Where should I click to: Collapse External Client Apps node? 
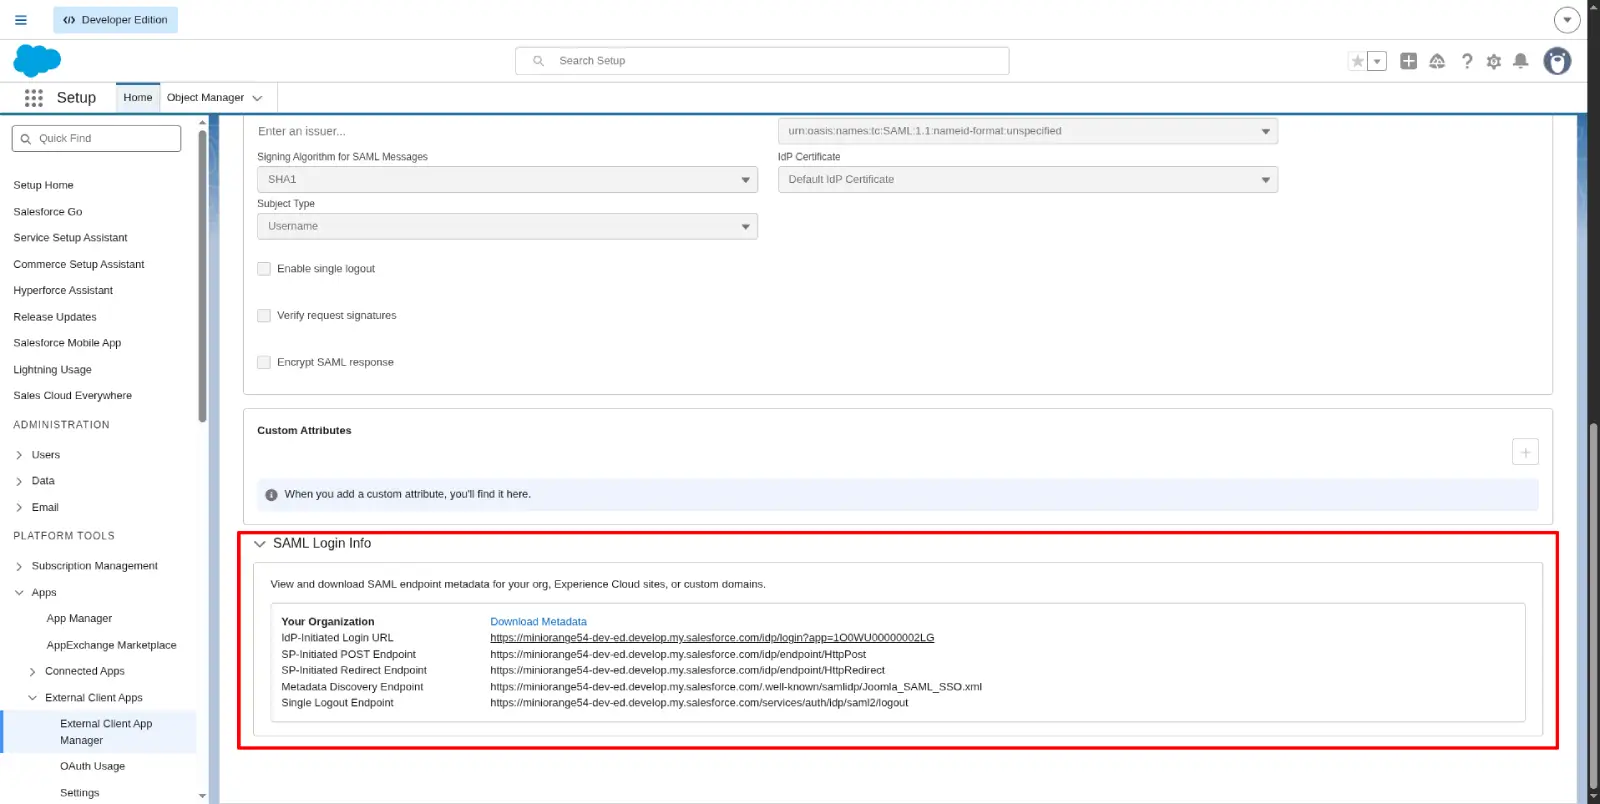coord(32,698)
